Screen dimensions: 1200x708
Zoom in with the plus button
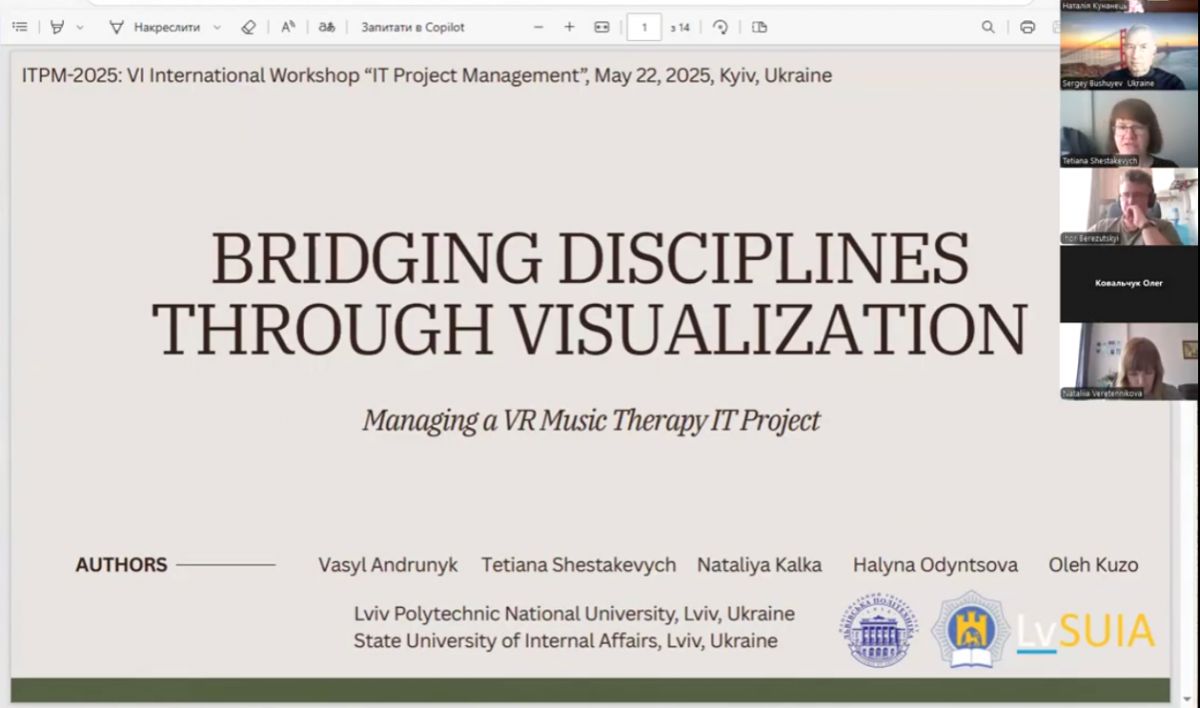tap(570, 27)
